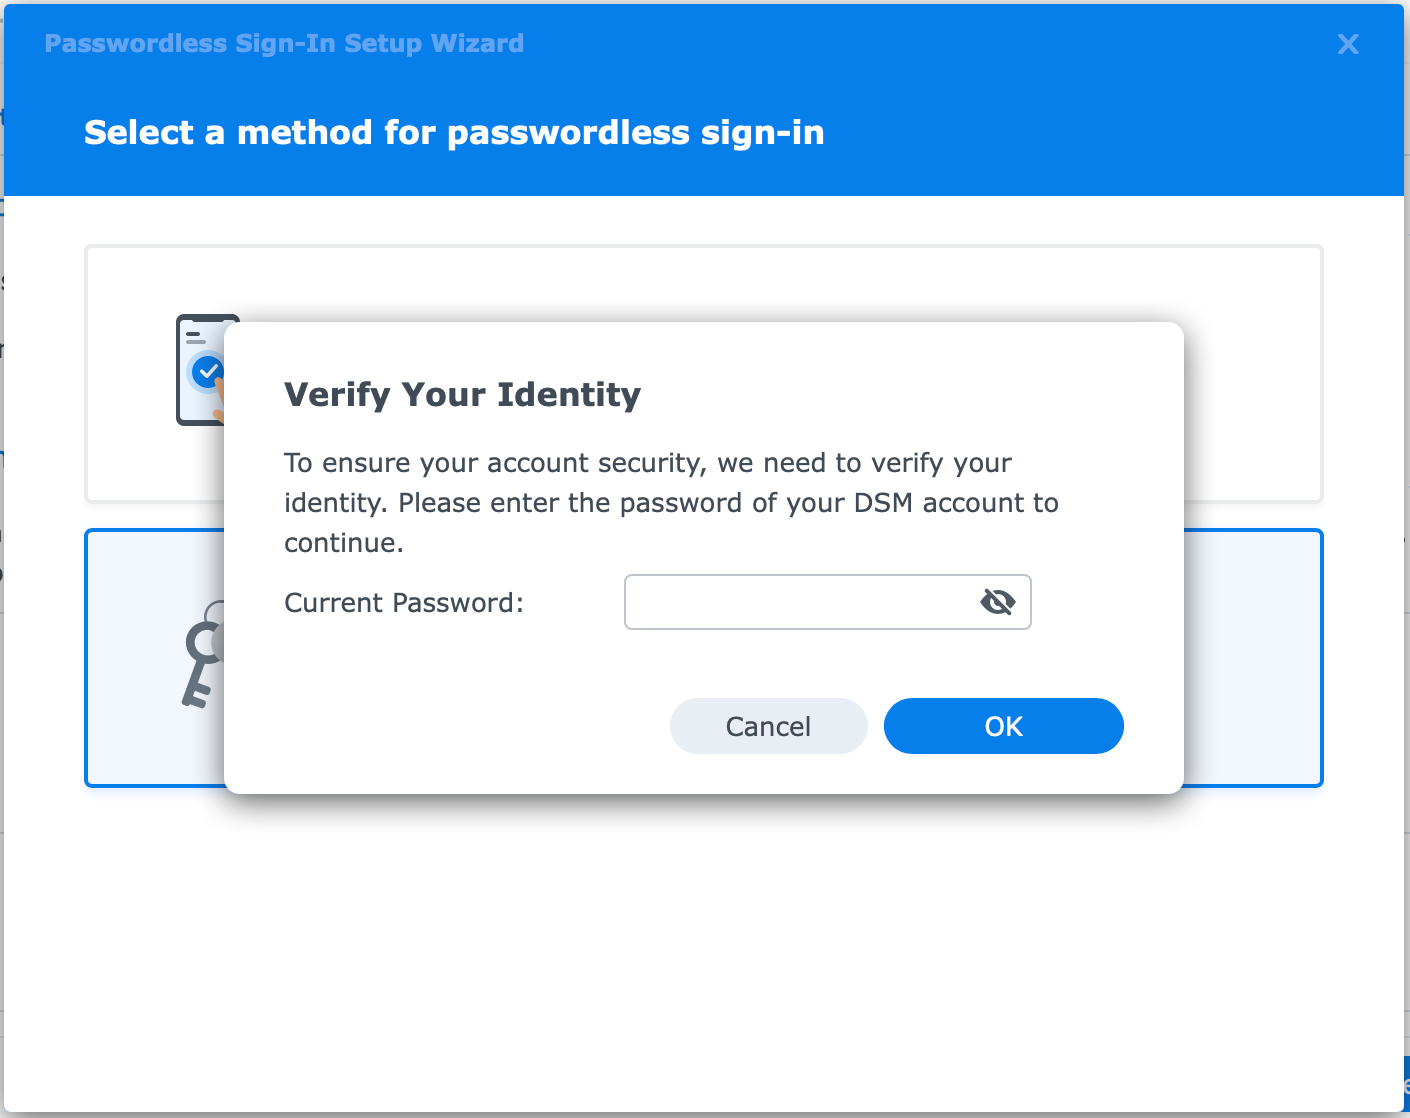
Task: Click the crossed-out eye icon in the password box
Action: tap(997, 602)
